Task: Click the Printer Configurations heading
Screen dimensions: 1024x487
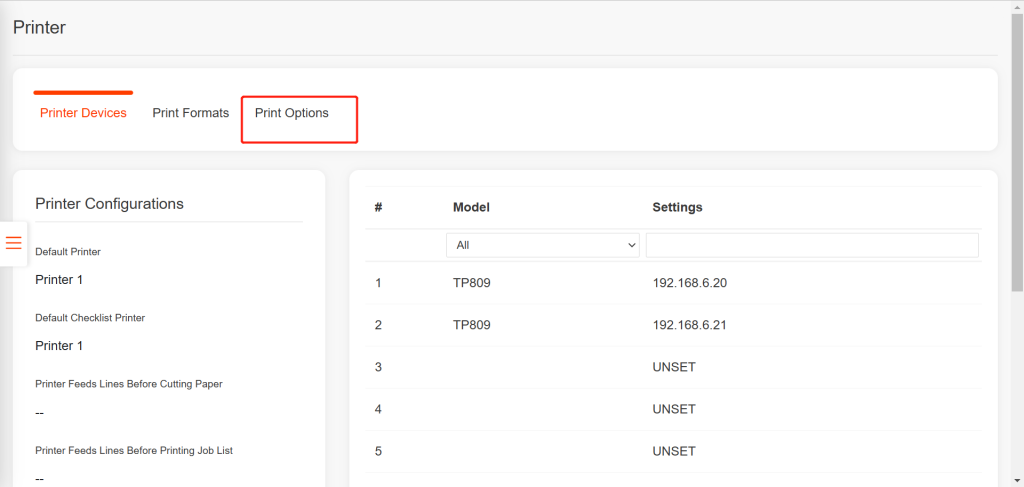Action: tap(109, 204)
